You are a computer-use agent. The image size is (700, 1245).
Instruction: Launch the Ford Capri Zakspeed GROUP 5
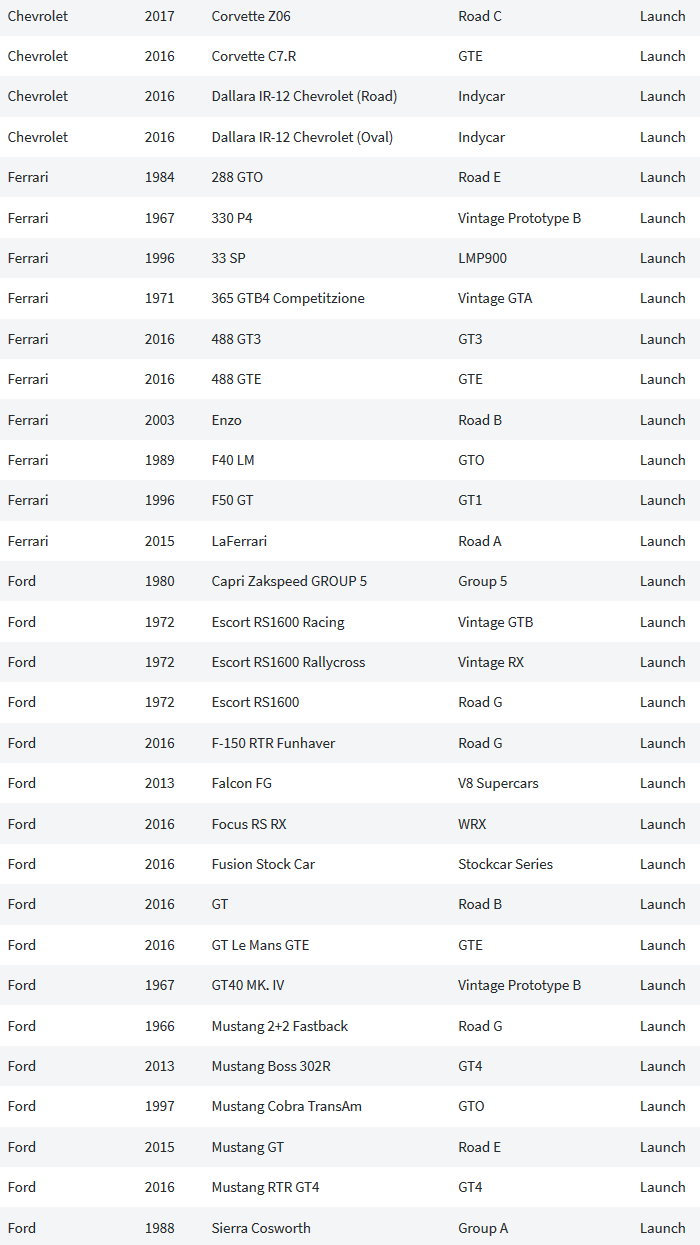[662, 581]
